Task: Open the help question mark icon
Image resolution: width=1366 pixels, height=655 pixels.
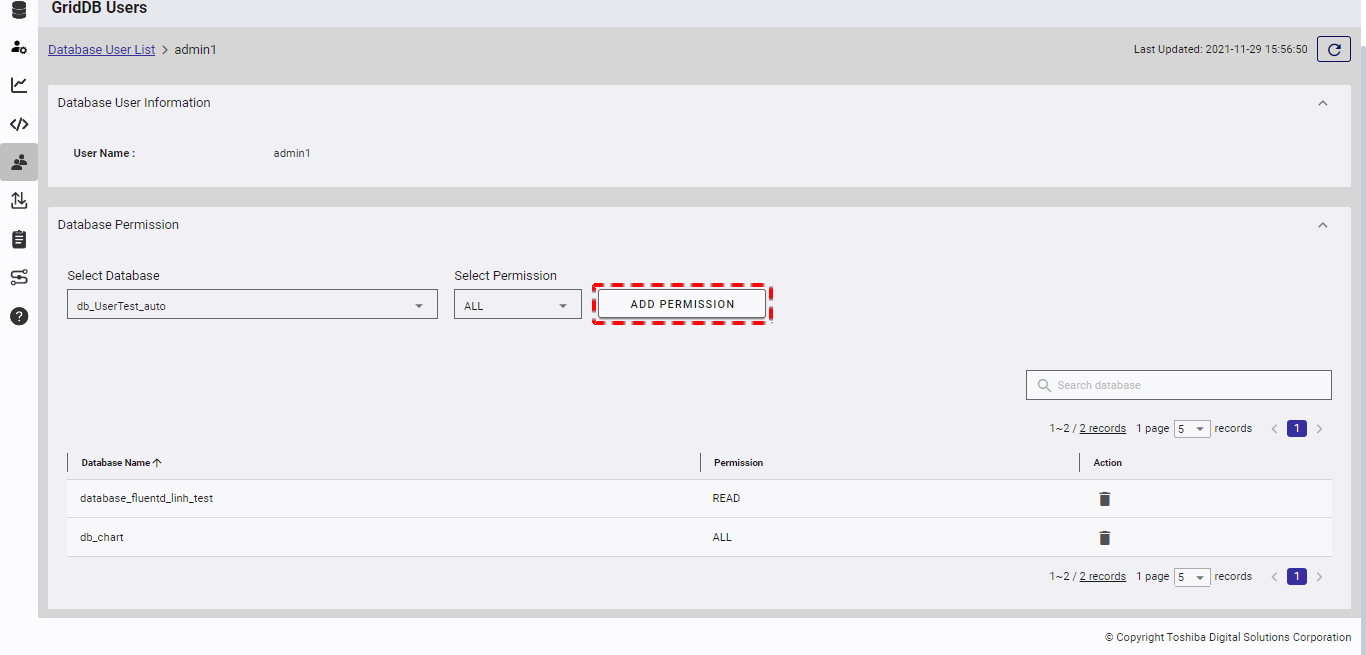Action: (19, 316)
